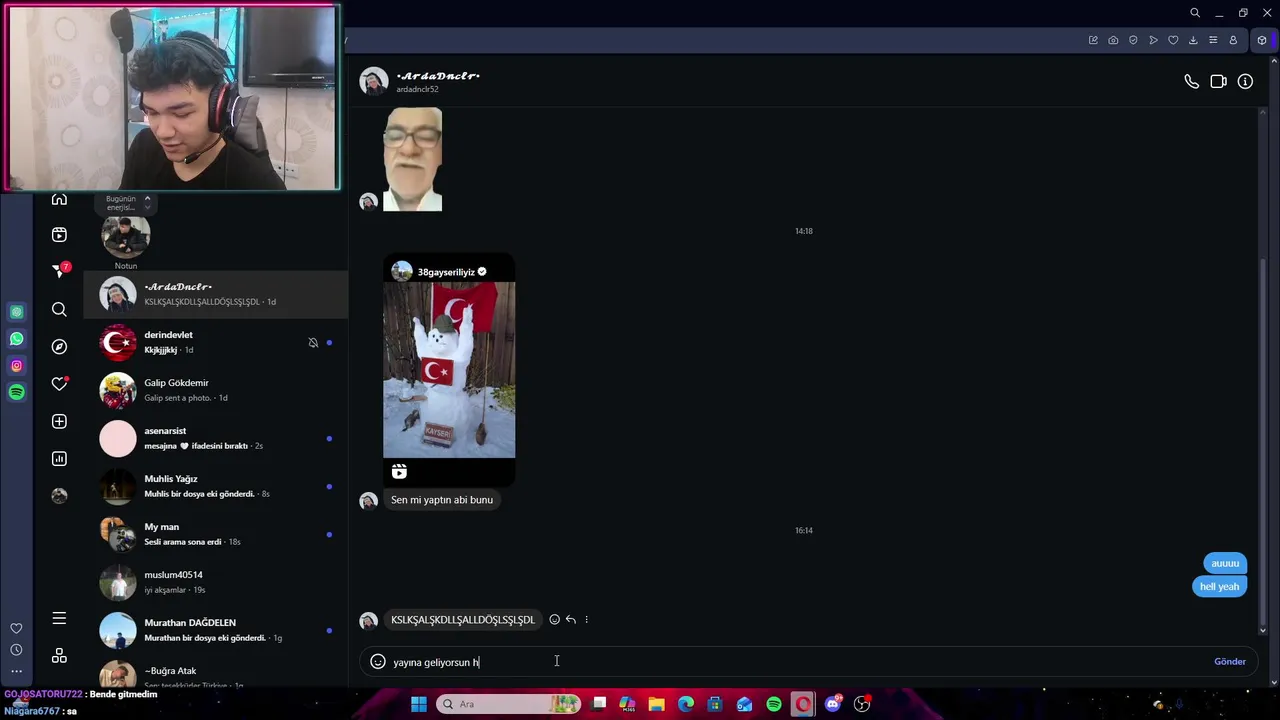Screen dimensions: 1280x720
Task: Open profile avatar in Instagram sidebar
Action: click(x=59, y=495)
